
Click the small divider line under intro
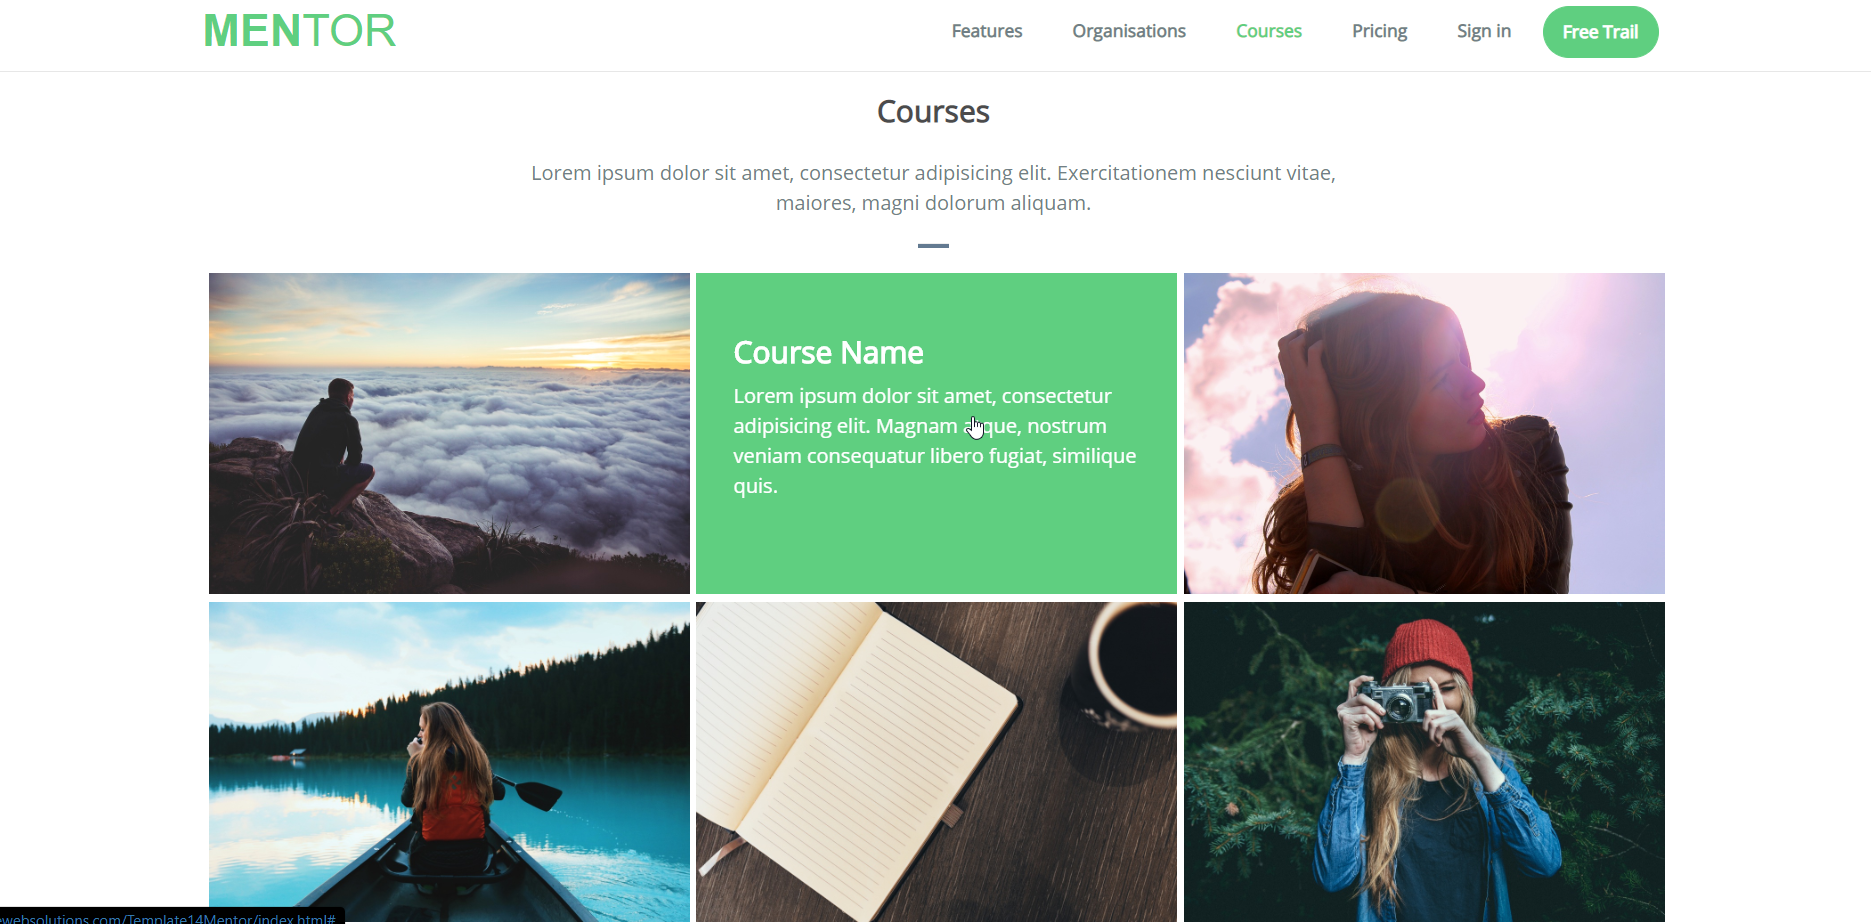coord(933,245)
